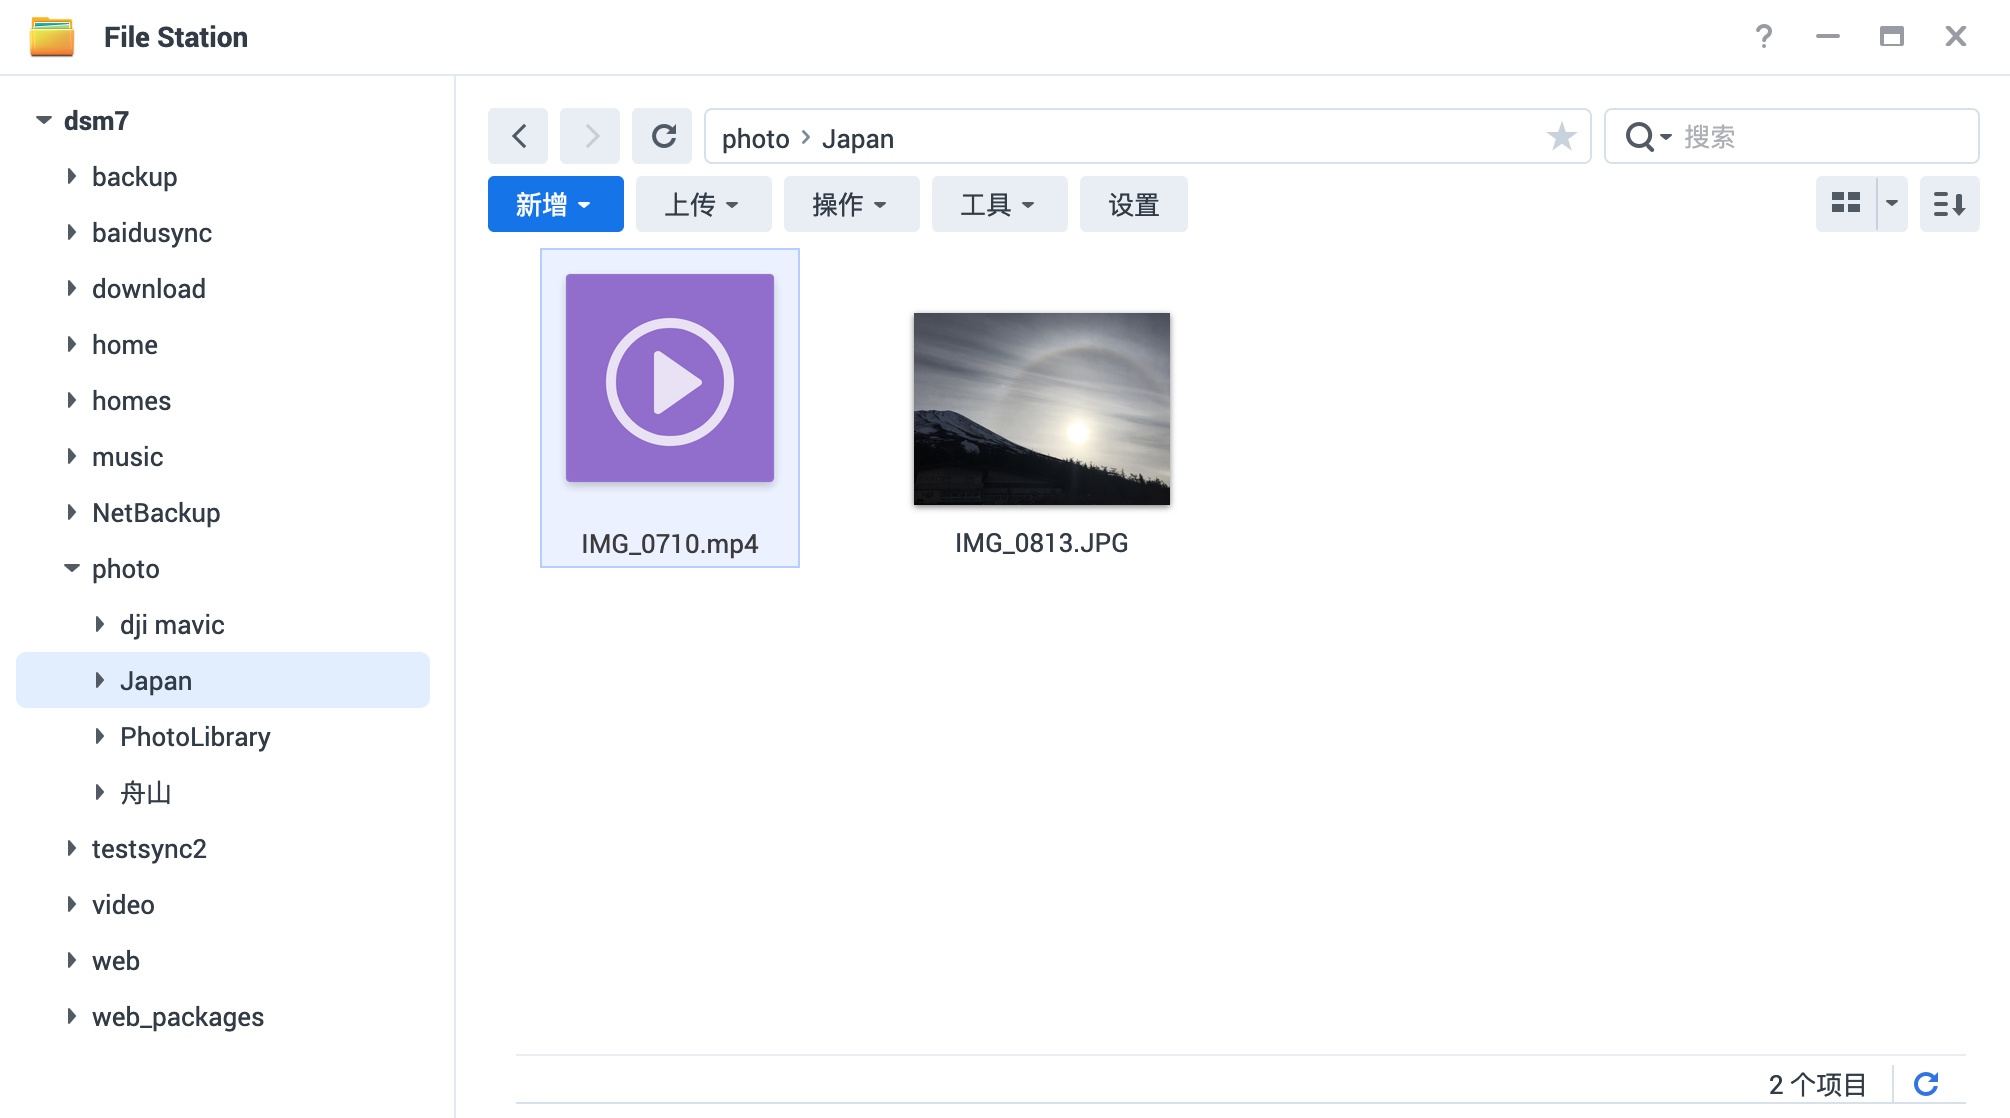Viewport: 2010px width, 1118px height.
Task: Open the baidusync folder in the tree
Action: pyautogui.click(x=152, y=233)
